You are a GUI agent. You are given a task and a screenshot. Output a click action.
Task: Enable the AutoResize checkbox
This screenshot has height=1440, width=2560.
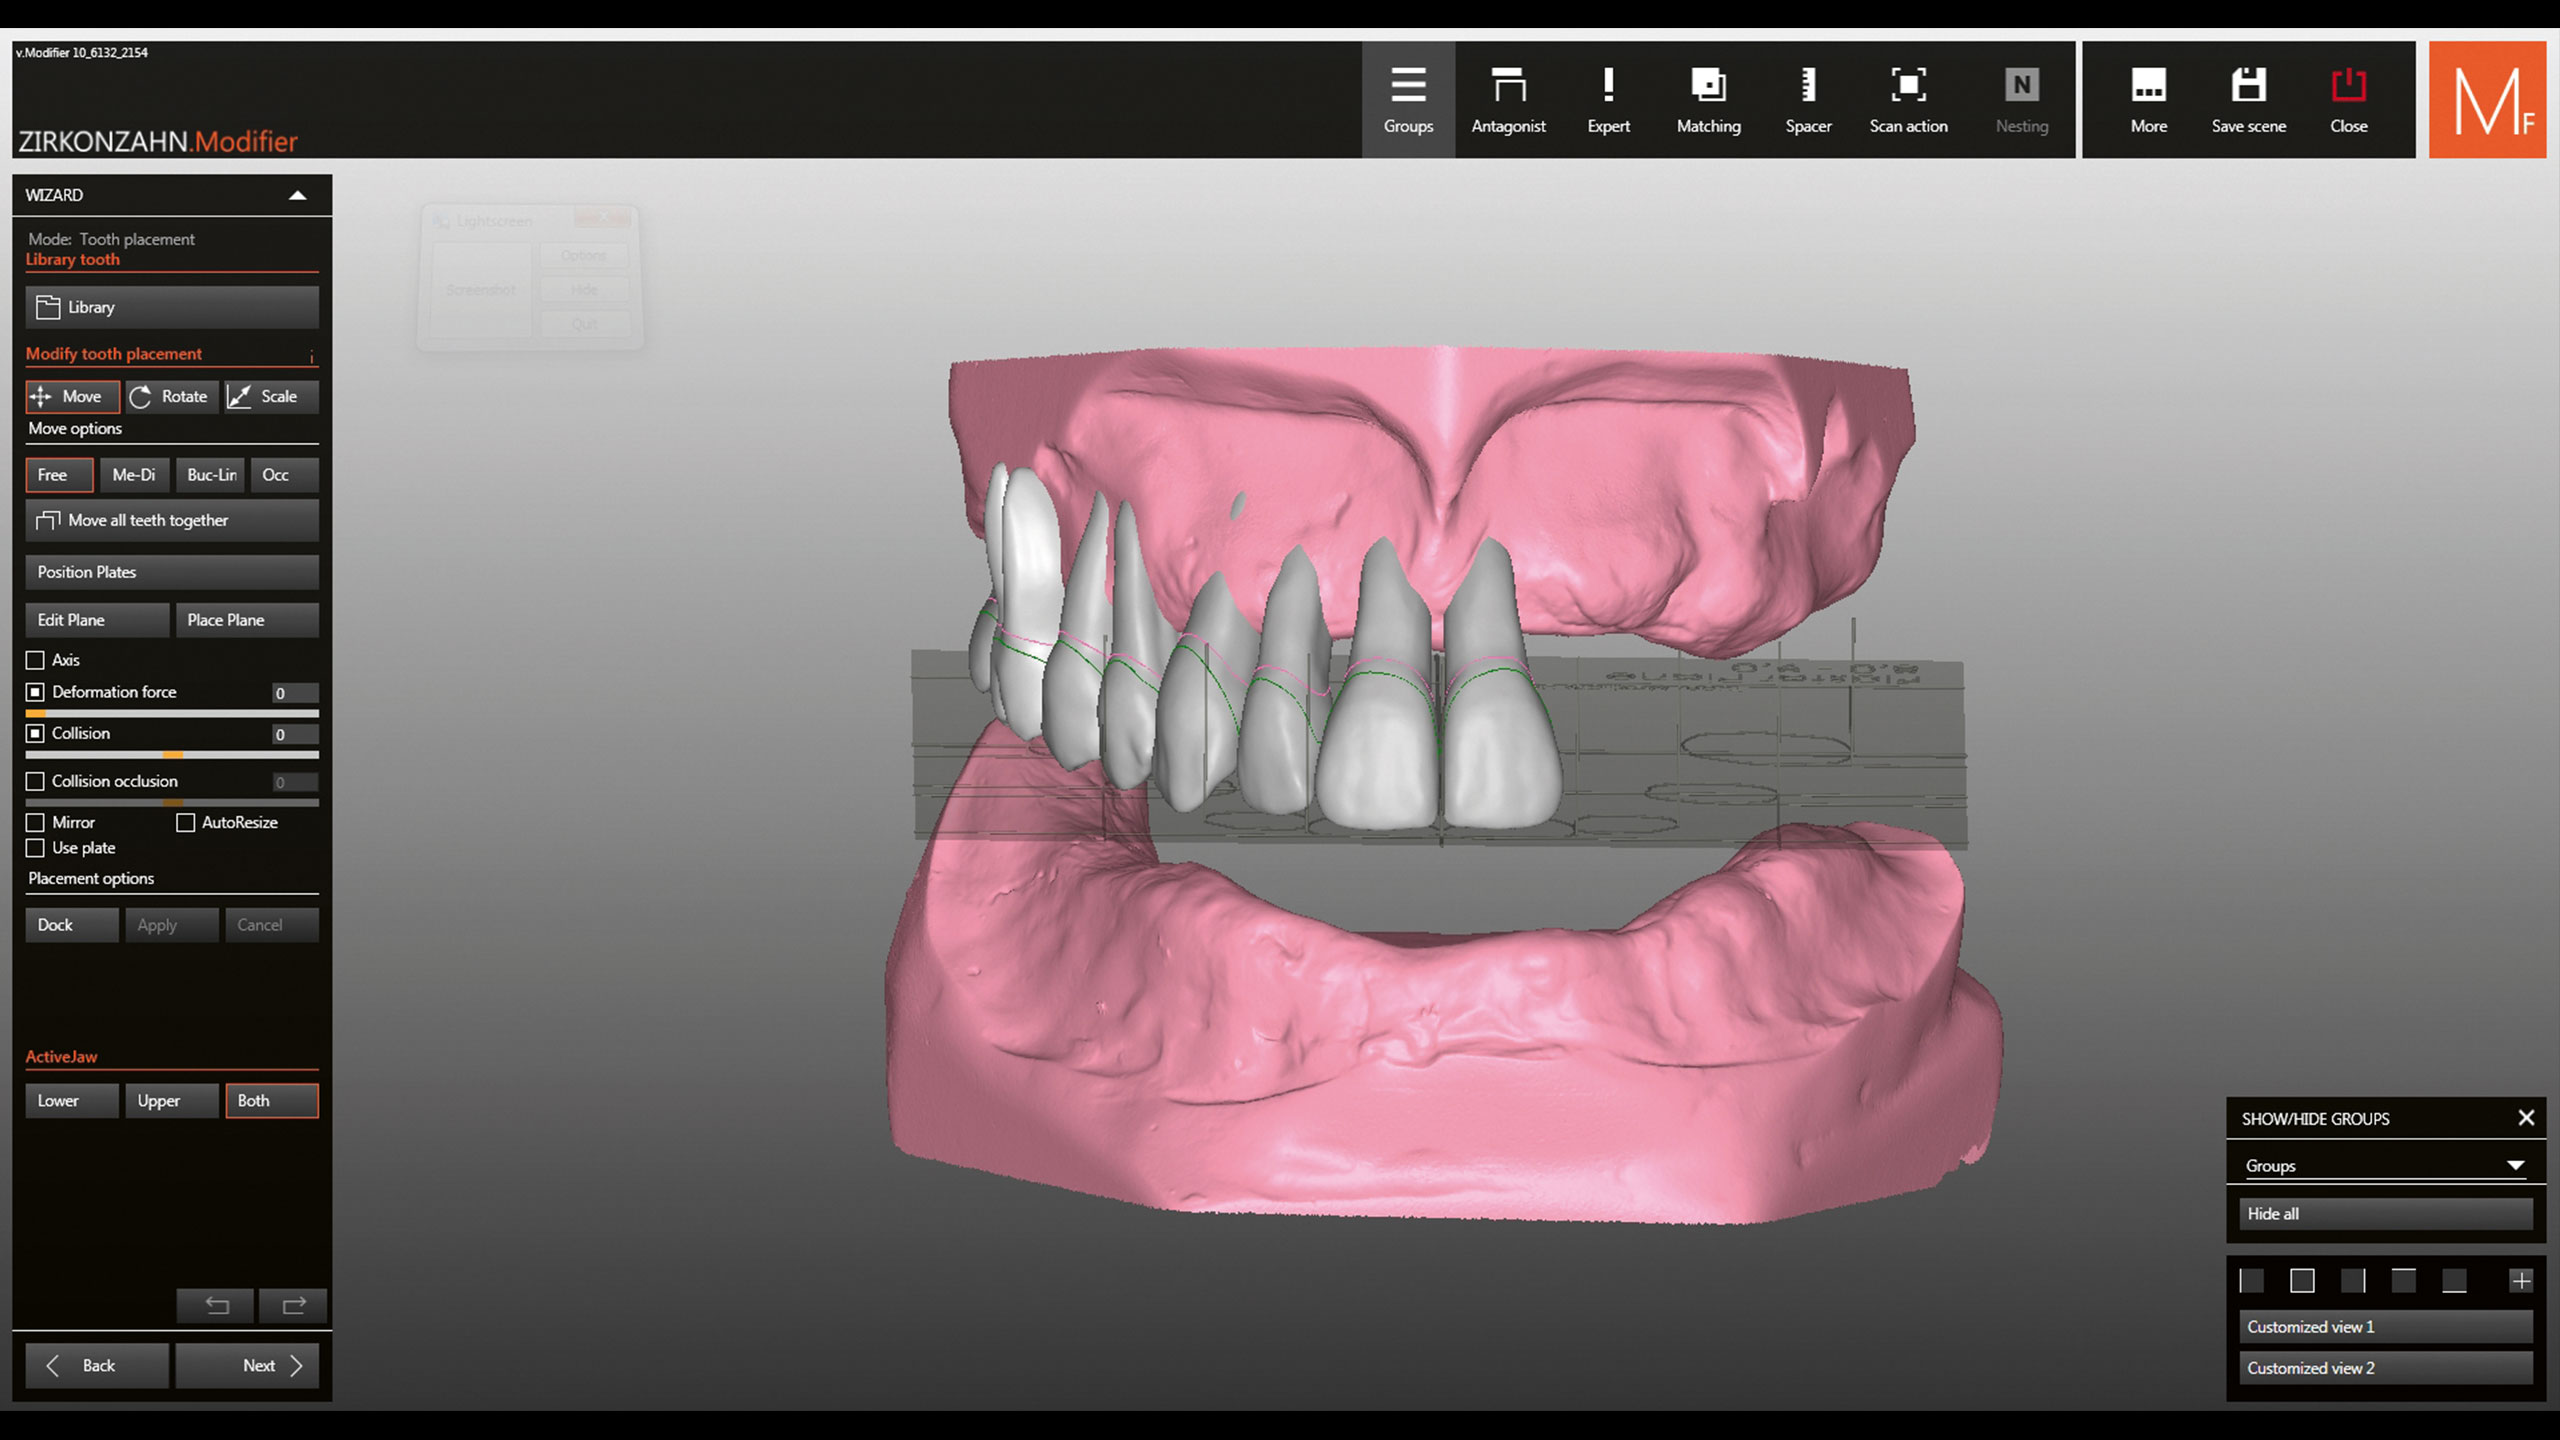(186, 822)
